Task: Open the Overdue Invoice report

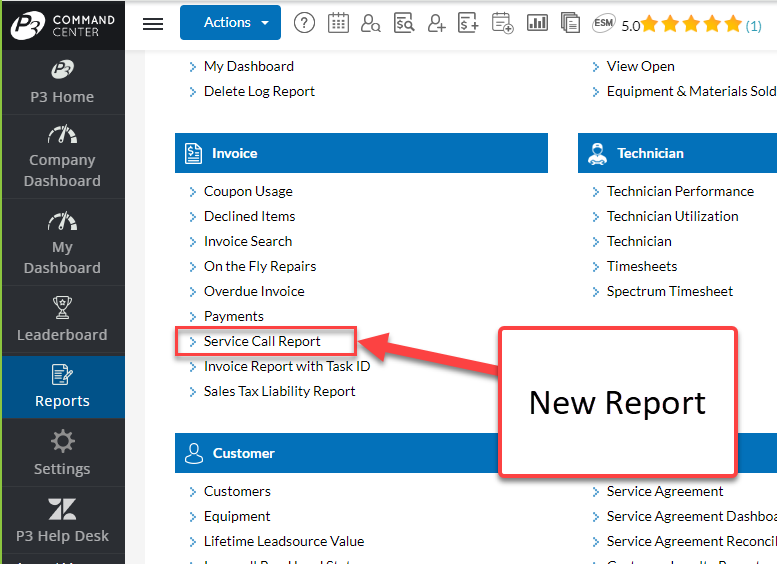Action: pyautogui.click(x=254, y=291)
